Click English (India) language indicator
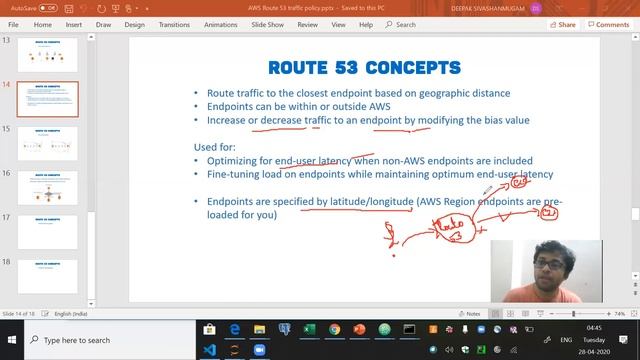The height and width of the screenshot is (360, 640). click(x=71, y=314)
